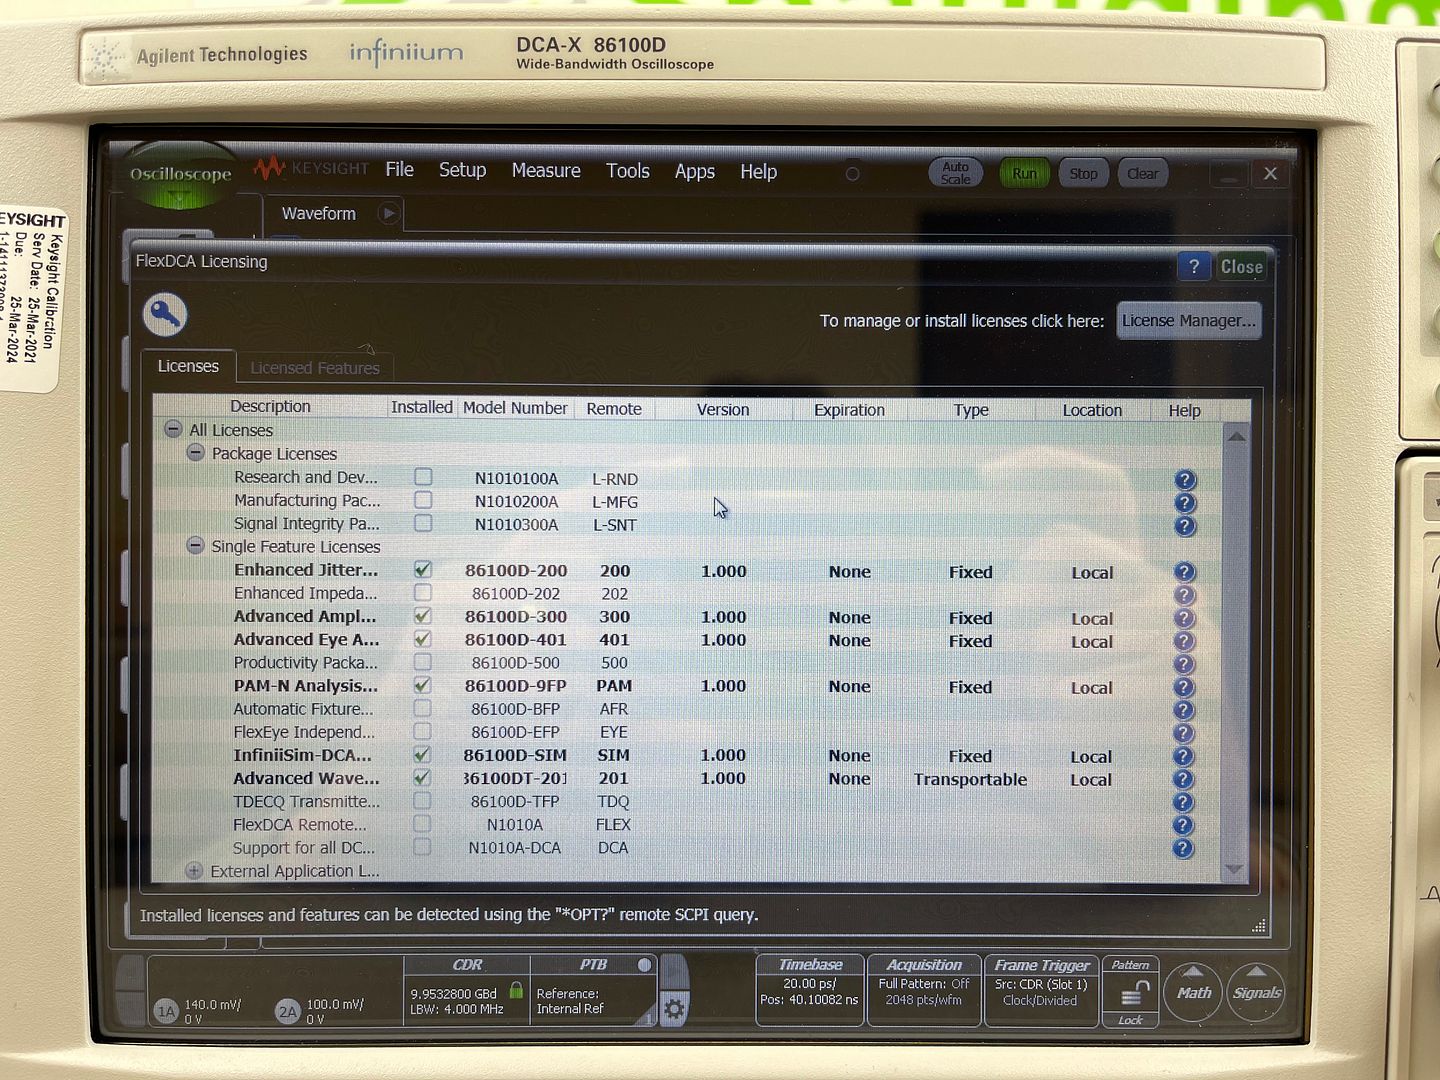Screen dimensions: 1440x1080
Task: Toggle Manufacturing Pac installed checkbox
Action: pos(423,500)
